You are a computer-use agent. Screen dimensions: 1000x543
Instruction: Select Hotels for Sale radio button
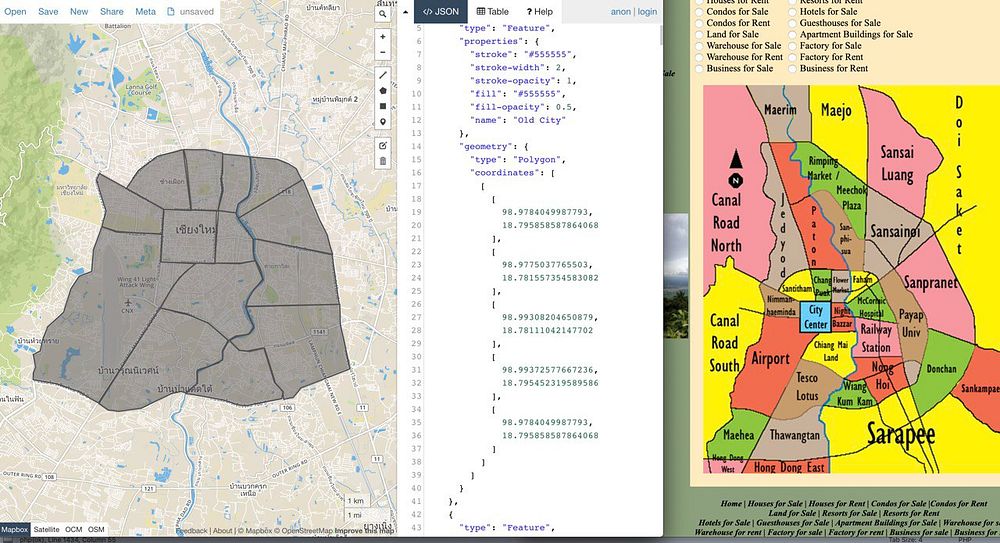[x=792, y=11]
